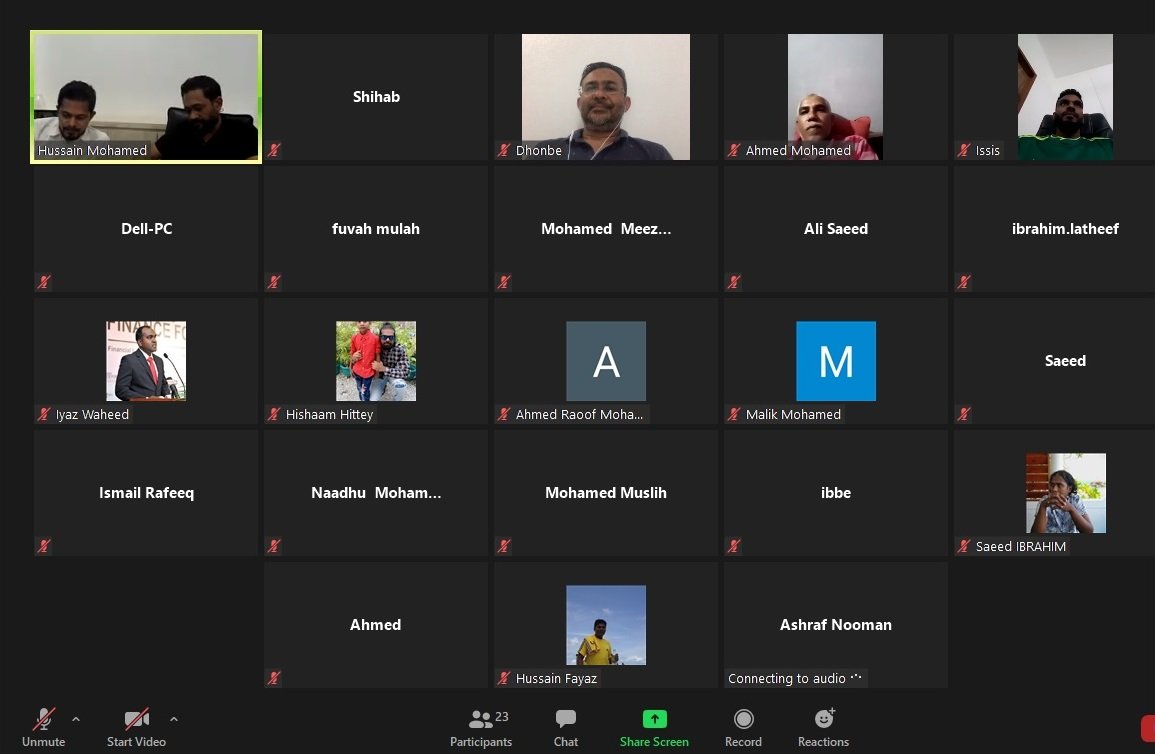Open the Reactions menu
The image size is (1155, 754).
click(x=824, y=719)
